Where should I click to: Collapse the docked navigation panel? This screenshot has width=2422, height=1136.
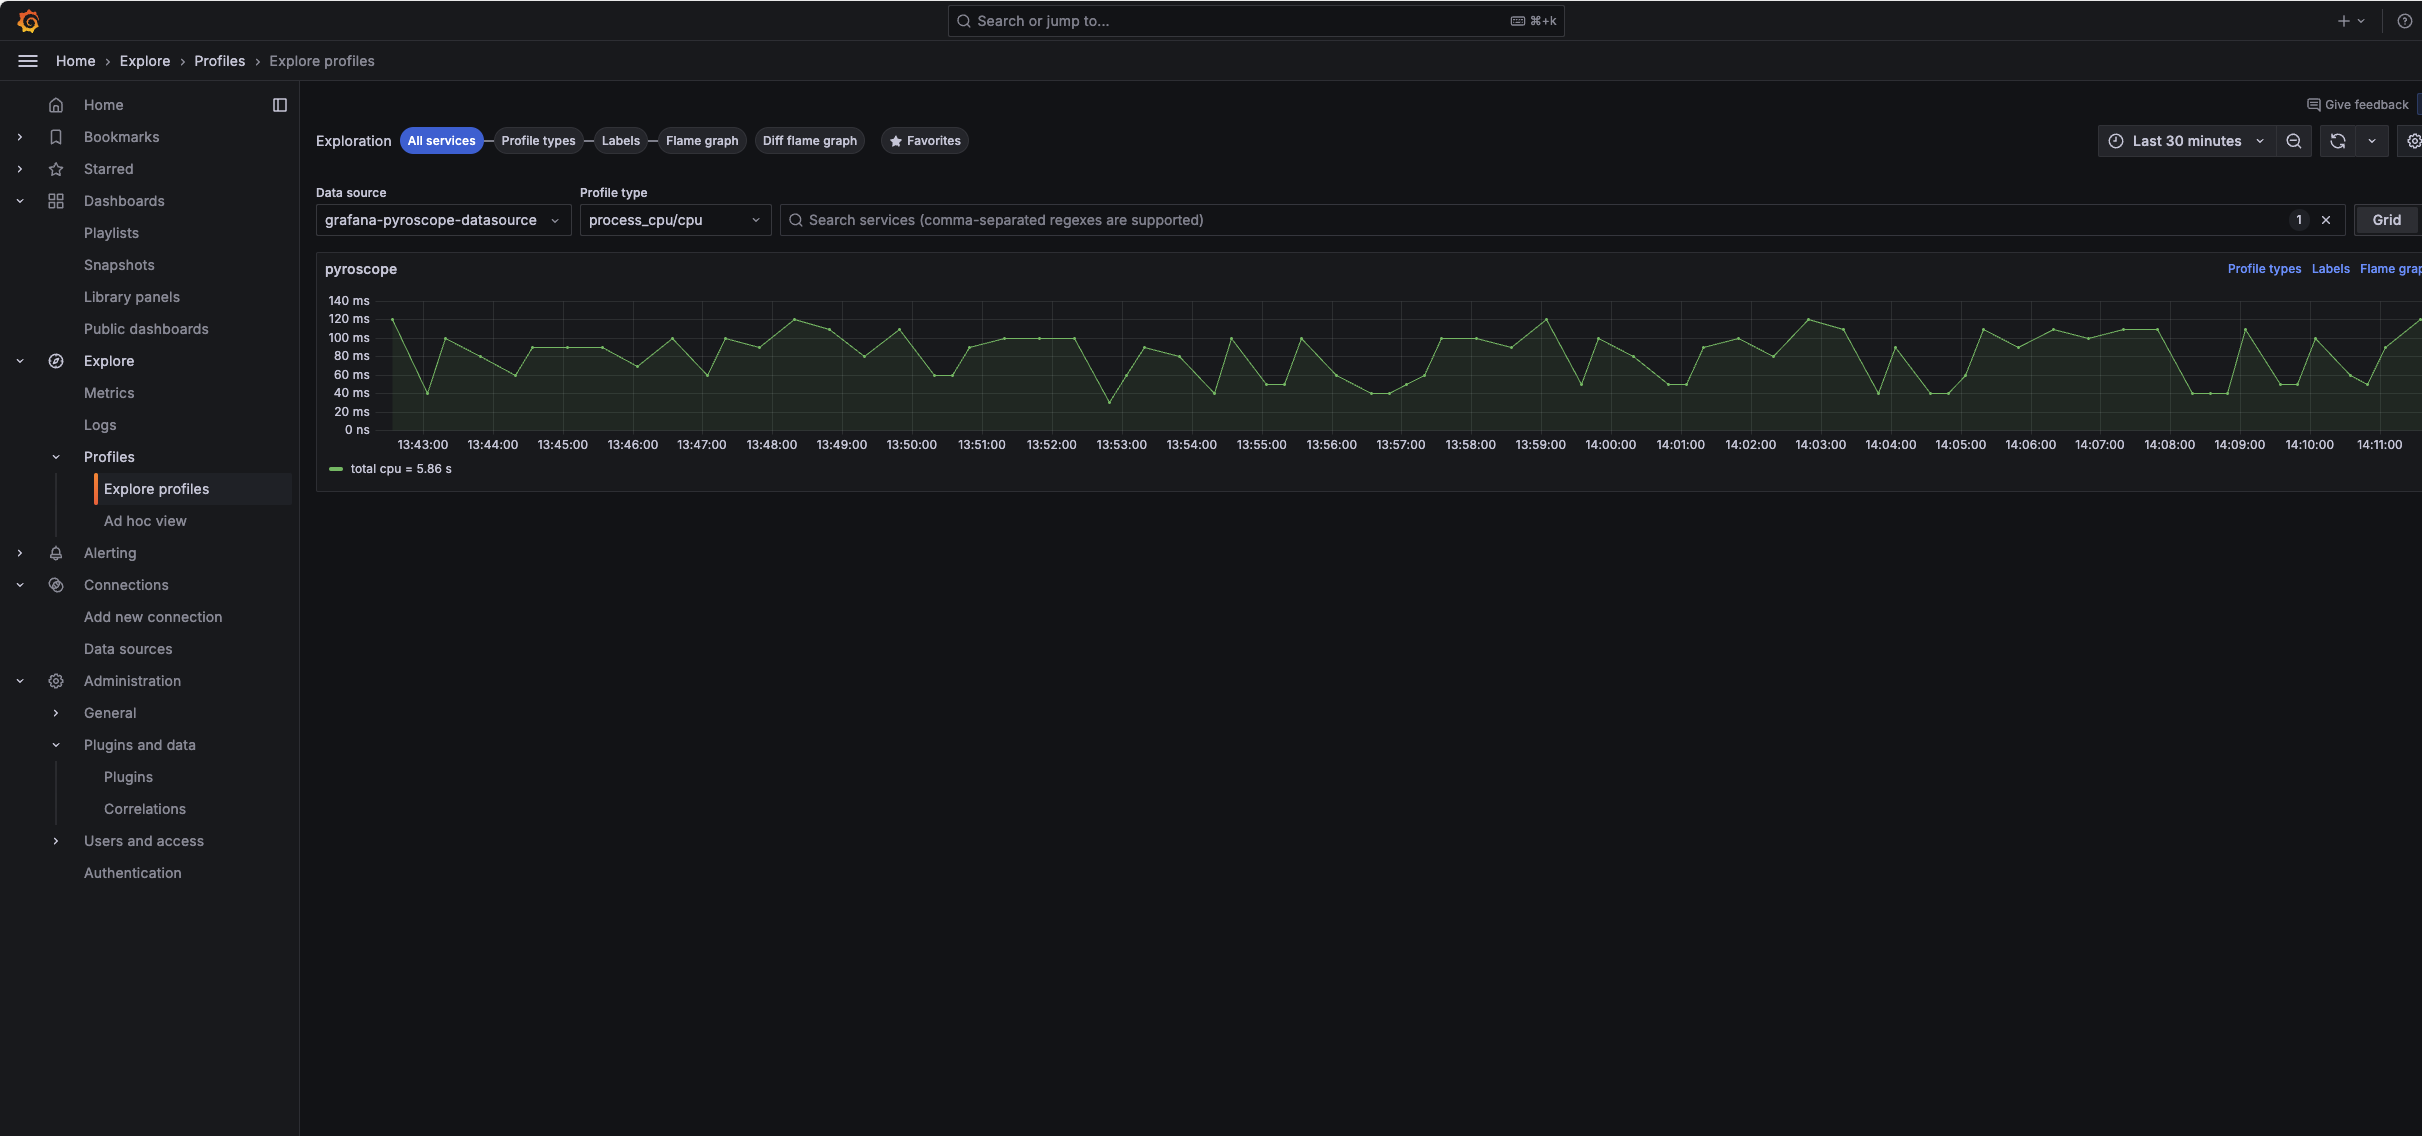[x=279, y=105]
